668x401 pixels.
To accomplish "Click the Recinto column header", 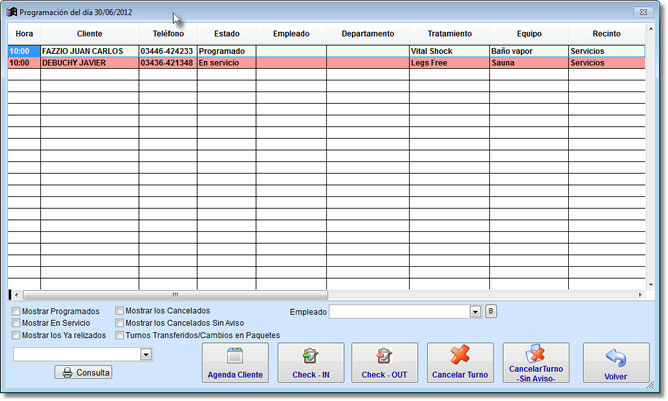I will click(607, 34).
